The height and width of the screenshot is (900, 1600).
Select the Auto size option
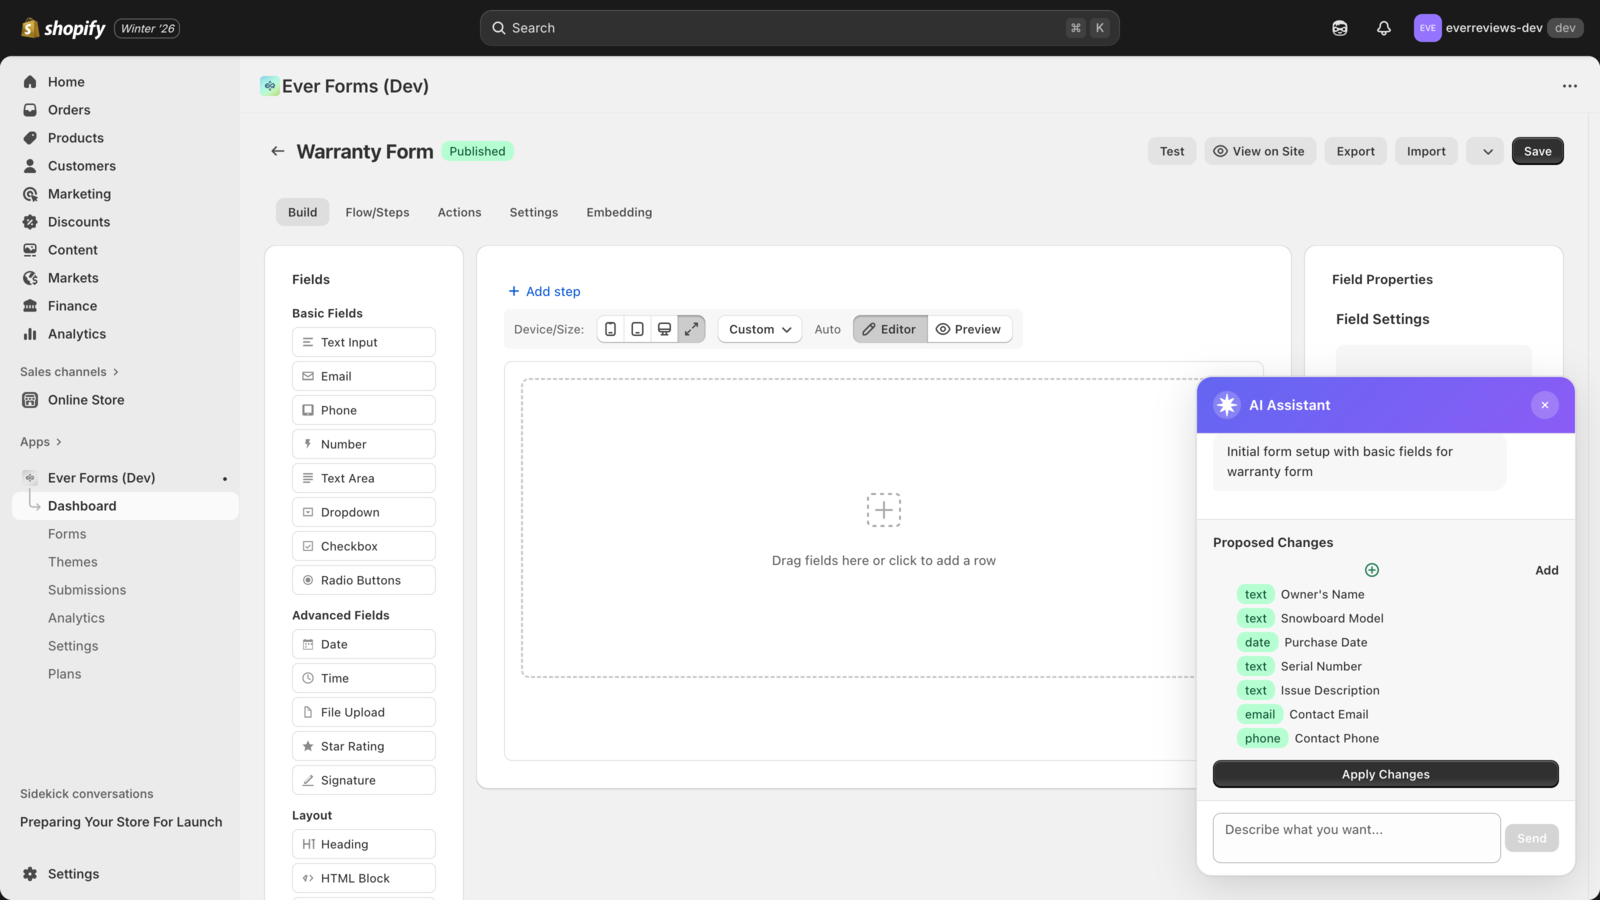(x=826, y=328)
